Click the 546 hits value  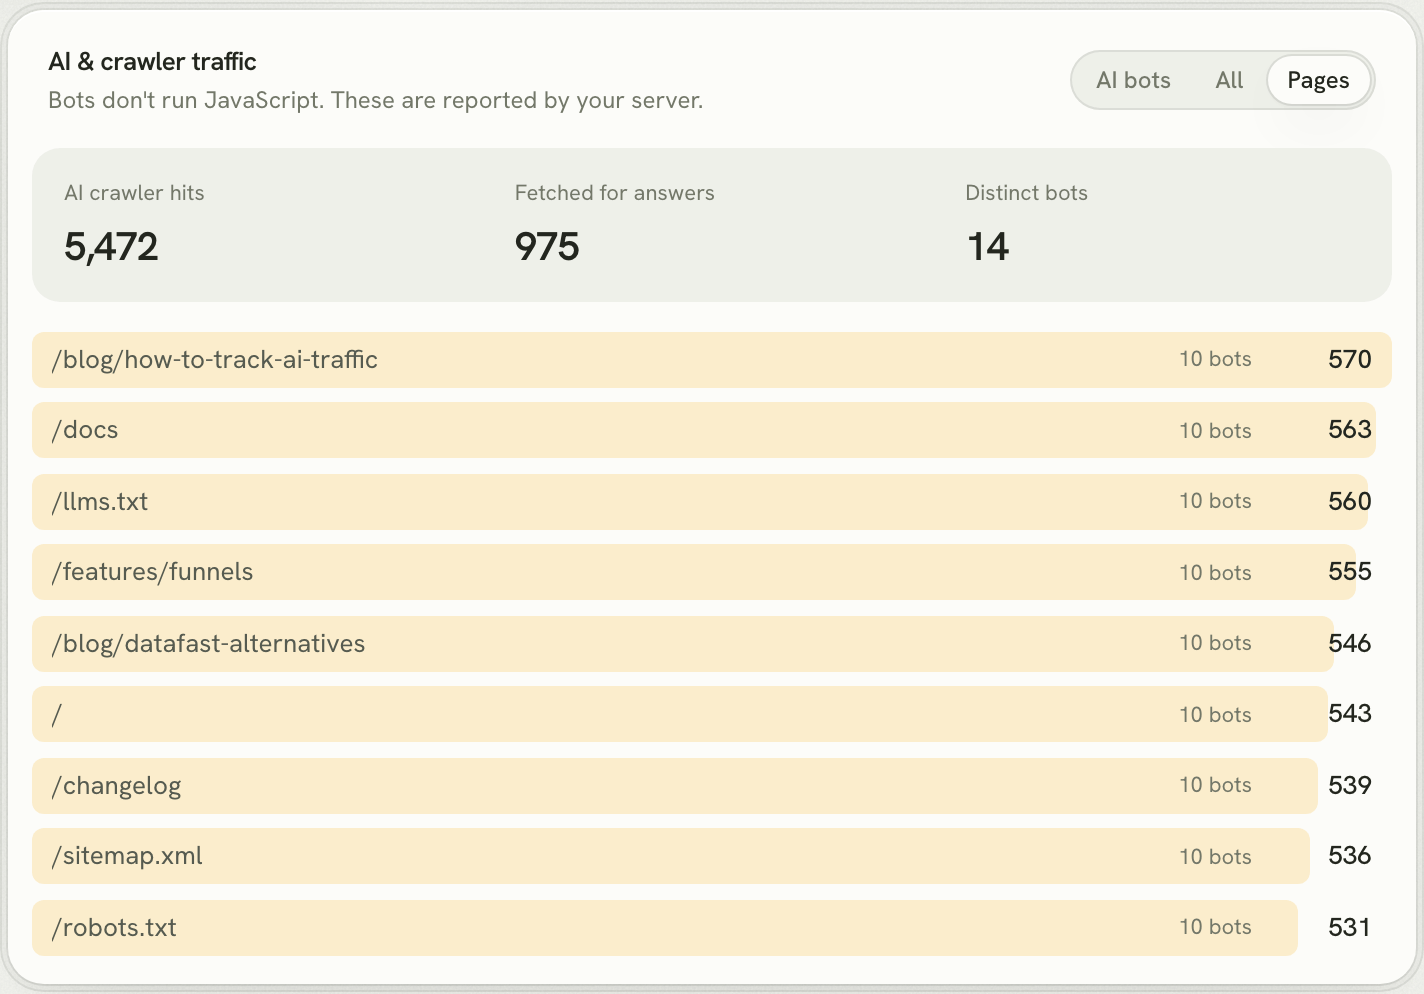[1350, 644]
